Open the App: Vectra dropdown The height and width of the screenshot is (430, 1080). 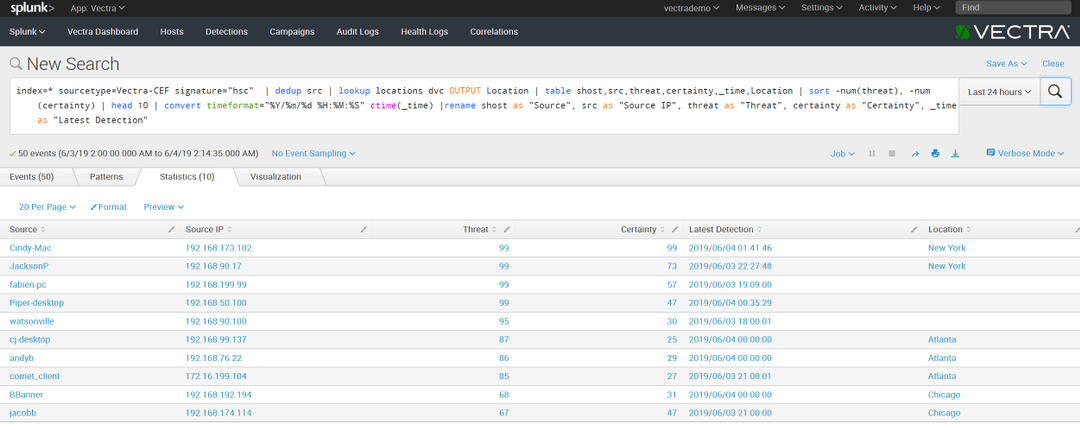[98, 8]
